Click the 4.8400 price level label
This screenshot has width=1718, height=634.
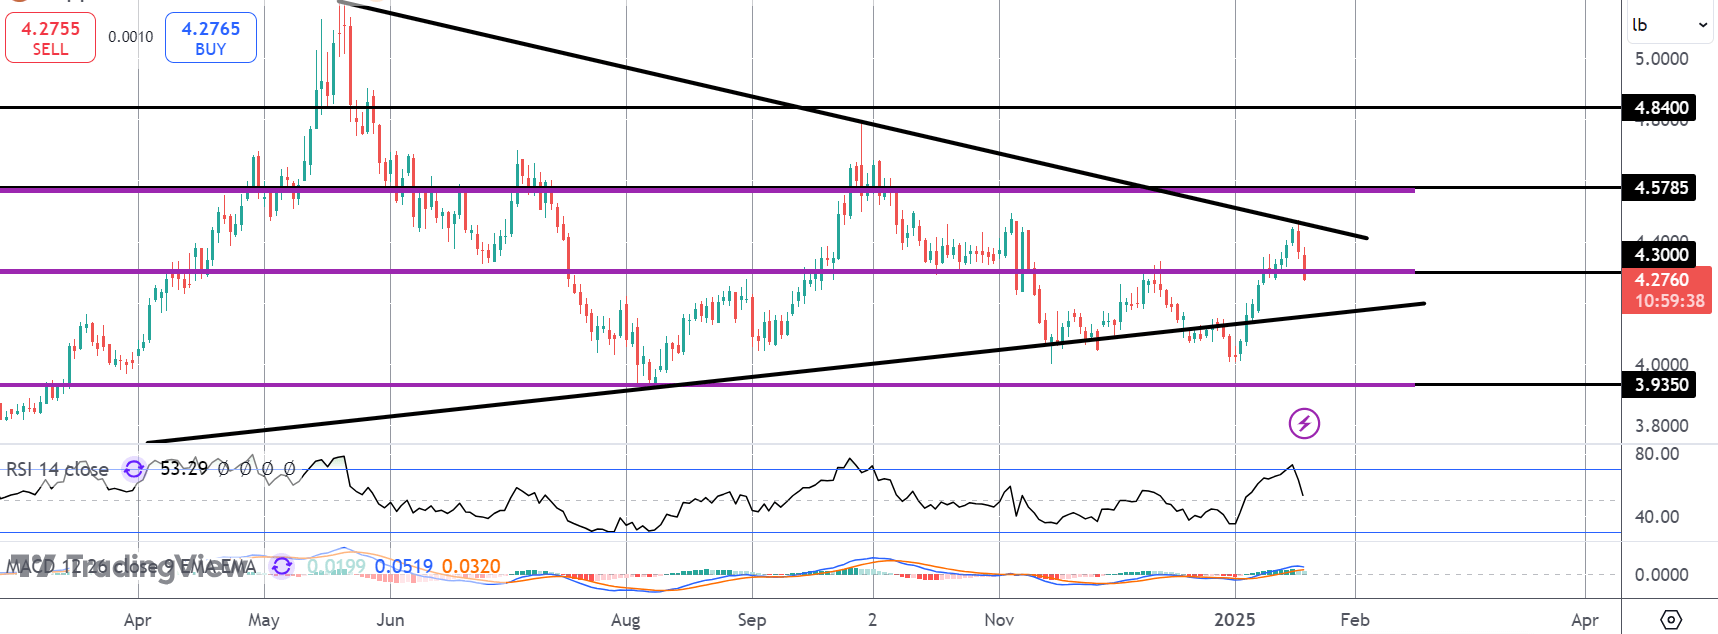point(1659,107)
